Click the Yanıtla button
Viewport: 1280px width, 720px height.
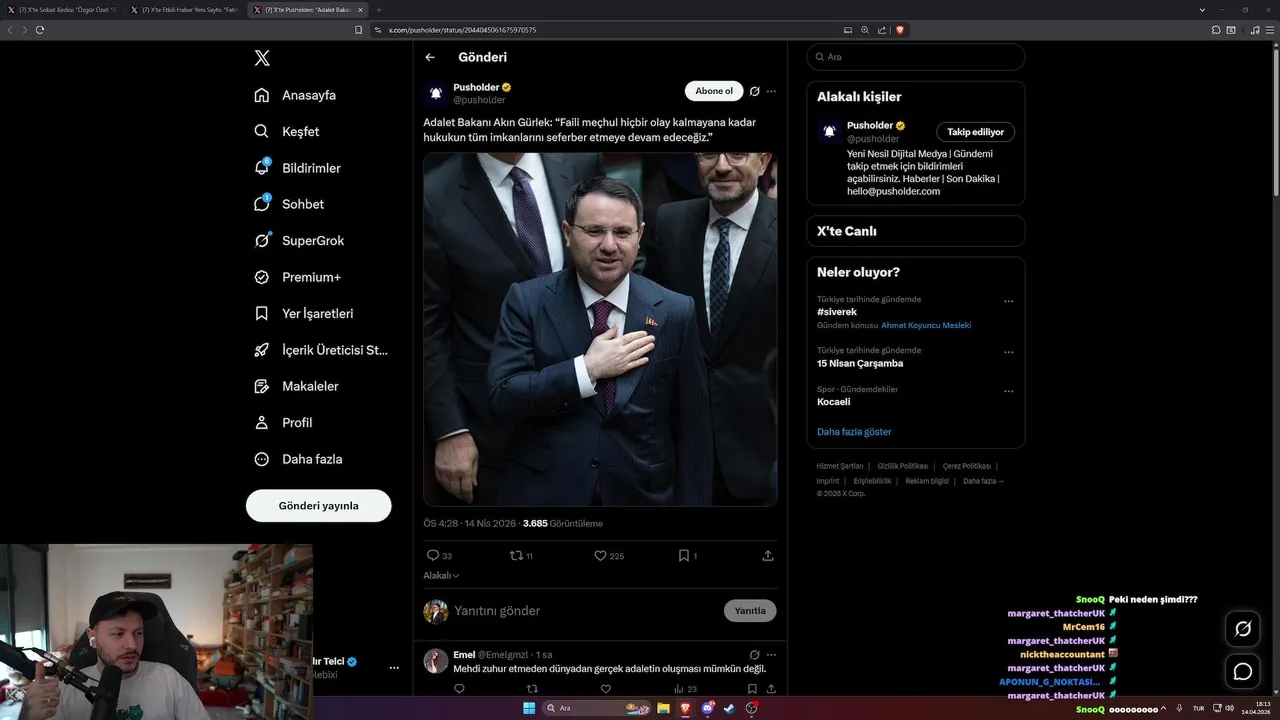750,611
